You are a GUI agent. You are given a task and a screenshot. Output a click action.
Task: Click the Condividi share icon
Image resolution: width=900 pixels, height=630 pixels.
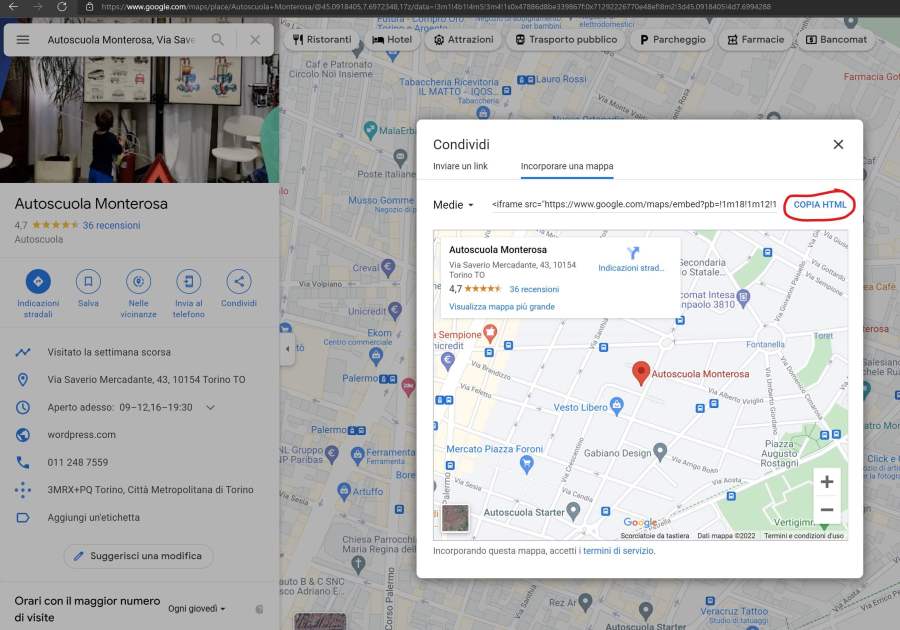[238, 281]
